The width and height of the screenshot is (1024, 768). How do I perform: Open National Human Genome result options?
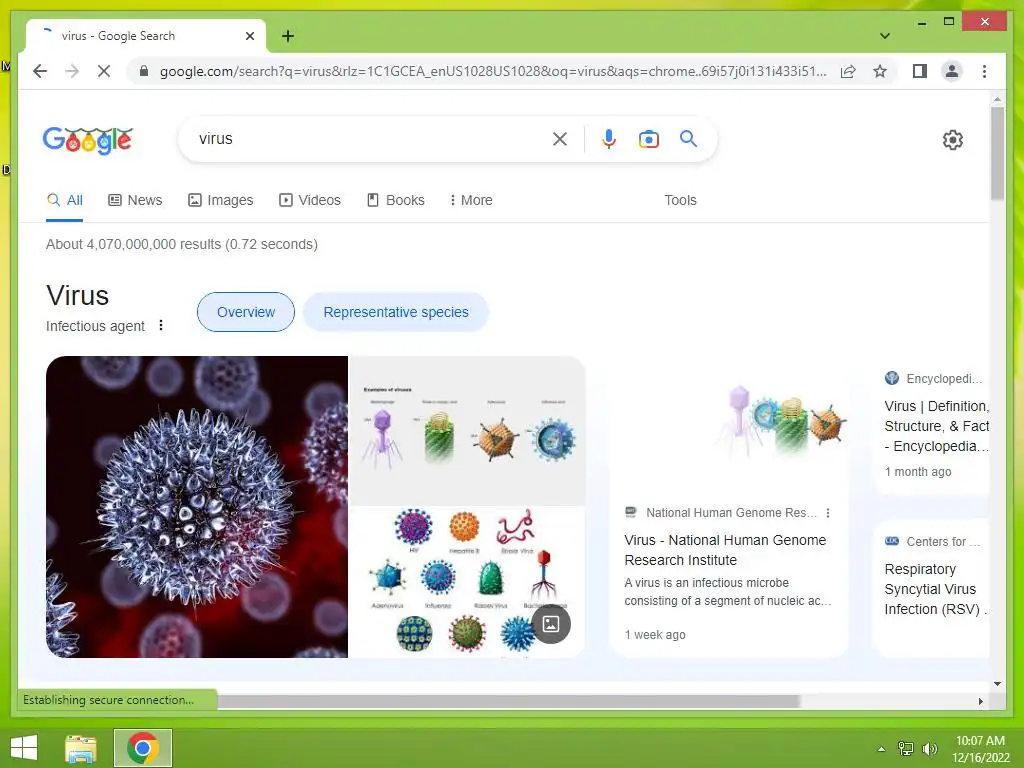[x=828, y=513]
